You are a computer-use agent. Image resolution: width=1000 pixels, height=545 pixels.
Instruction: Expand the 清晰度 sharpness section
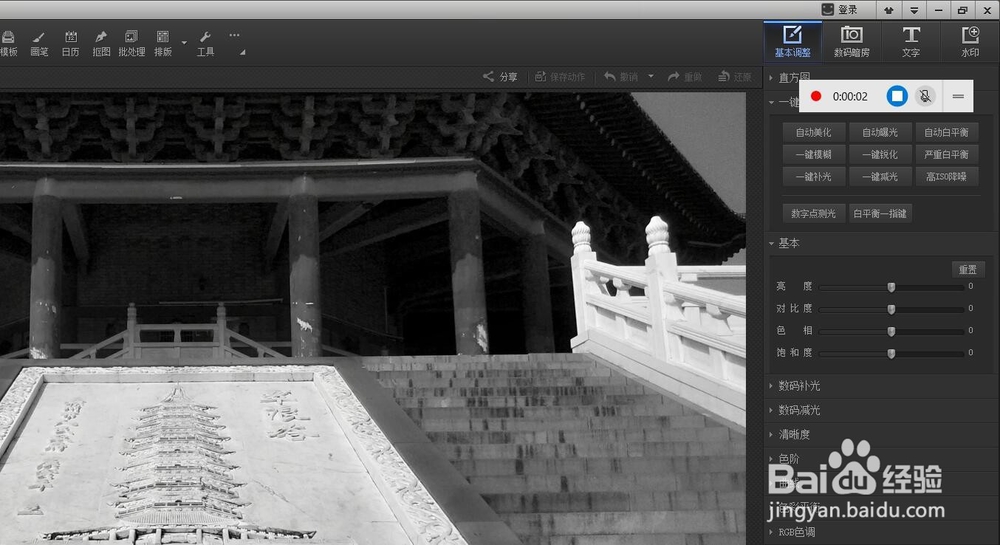point(790,434)
